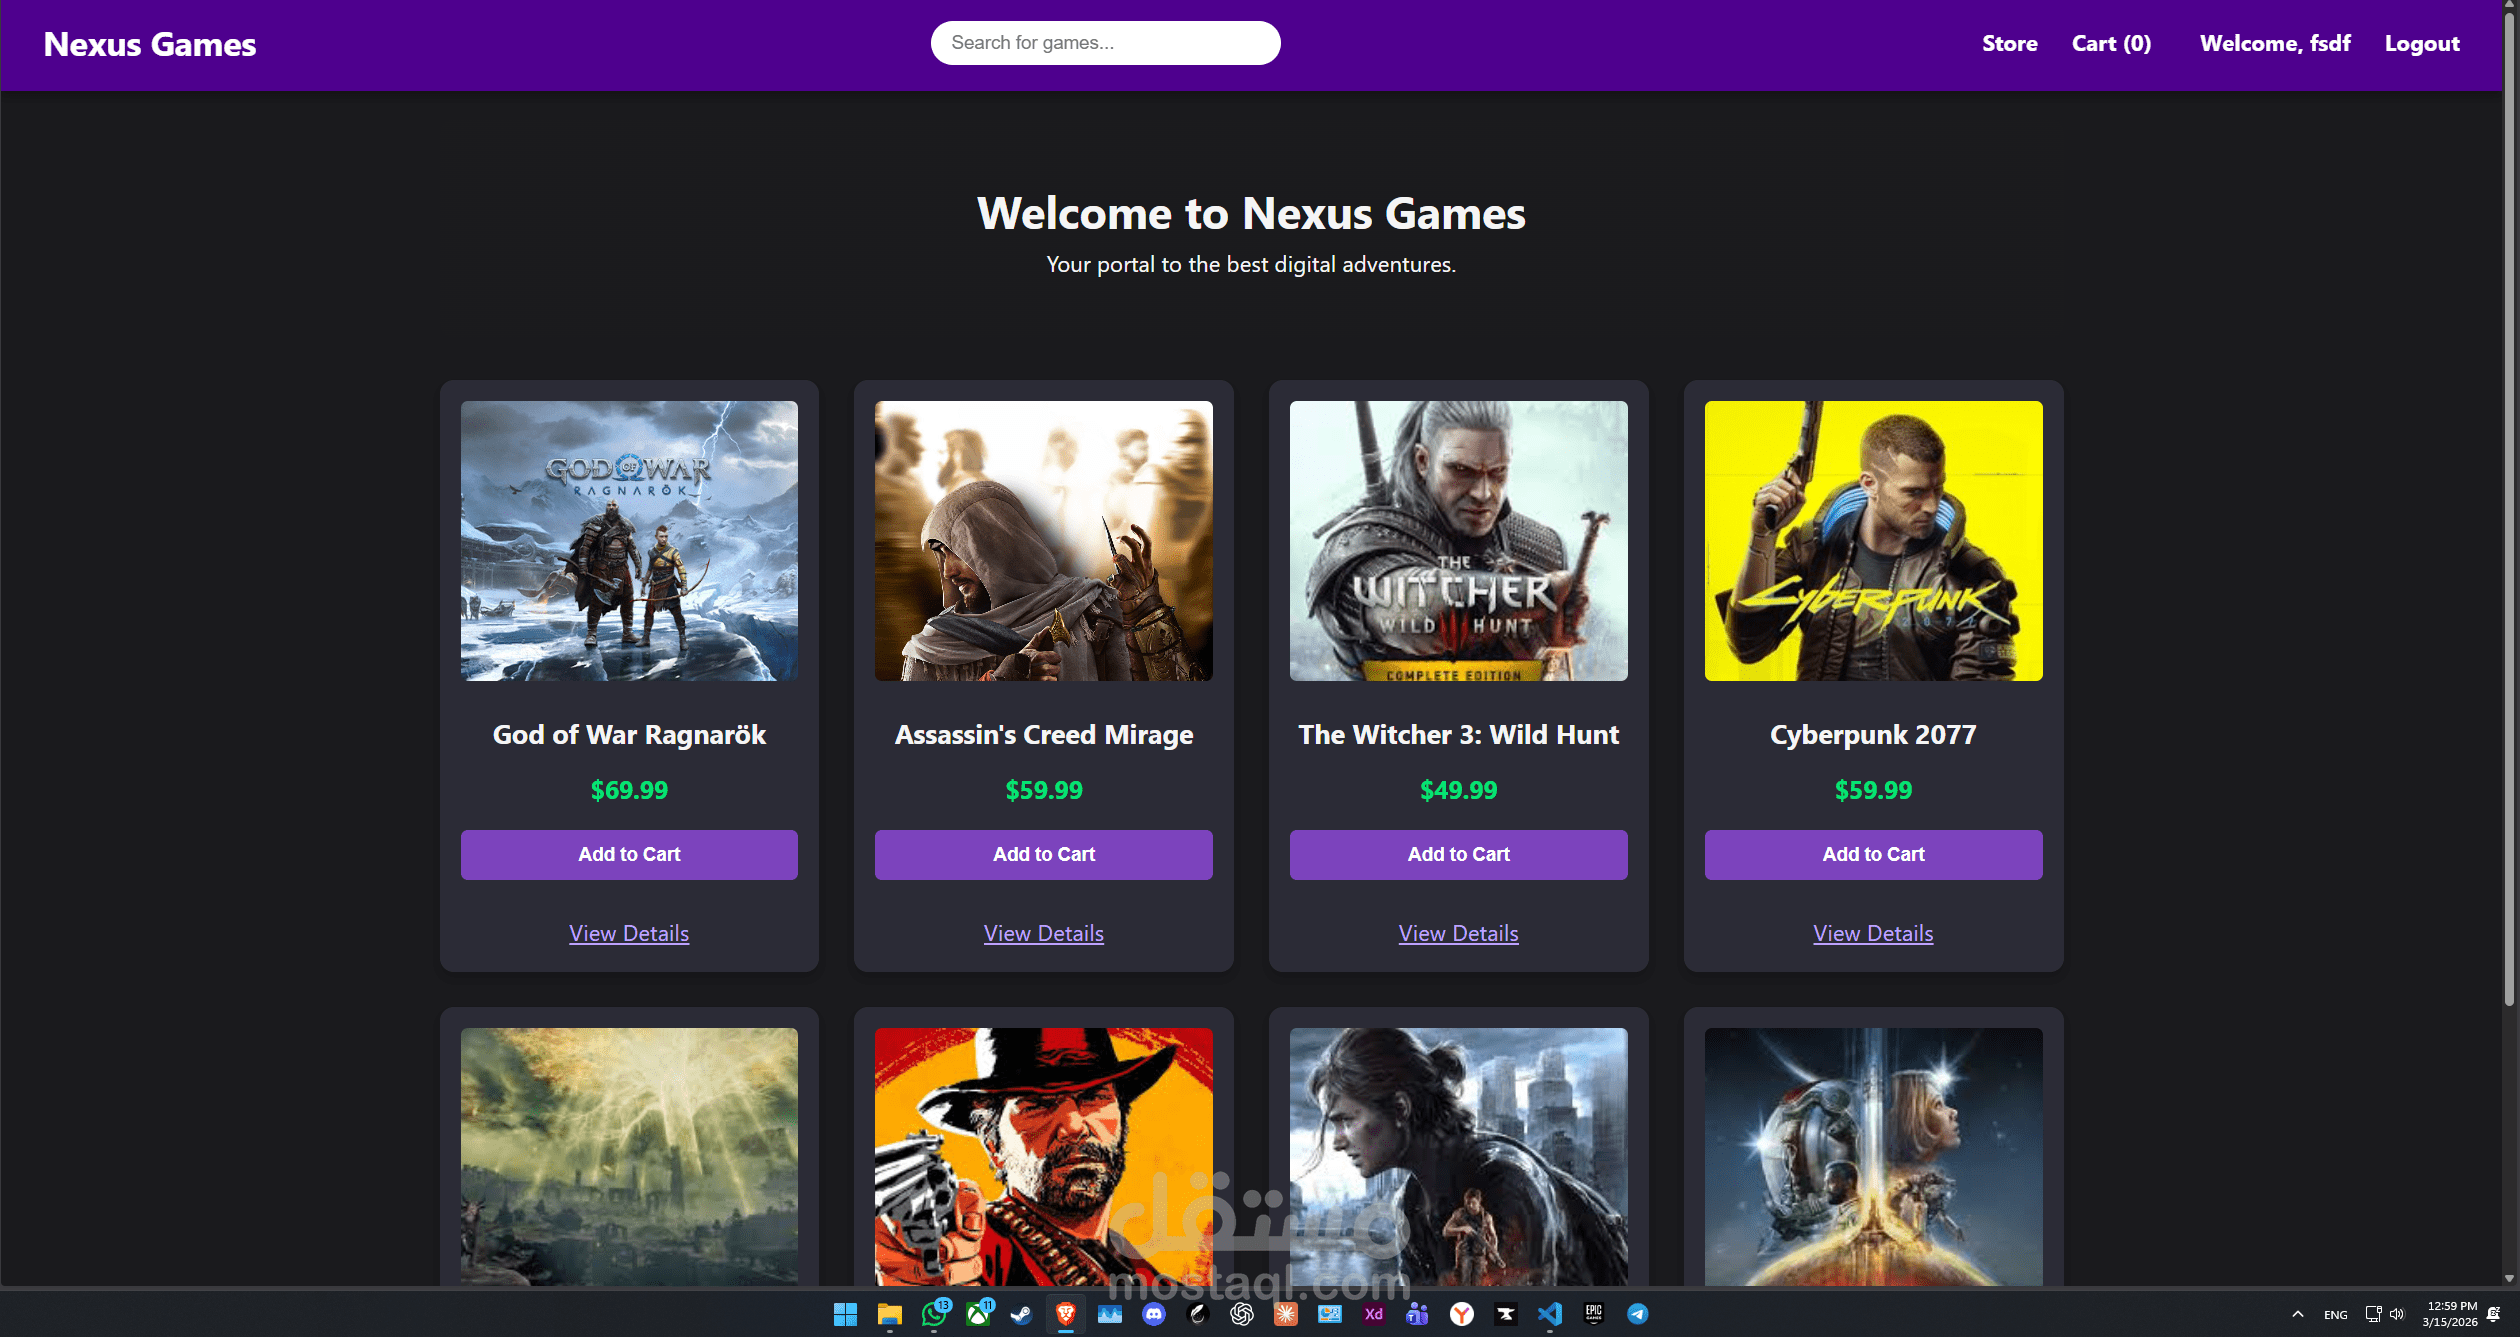Mute audio via the speaker tray icon
This screenshot has width=2520, height=1337.
(x=2397, y=1314)
